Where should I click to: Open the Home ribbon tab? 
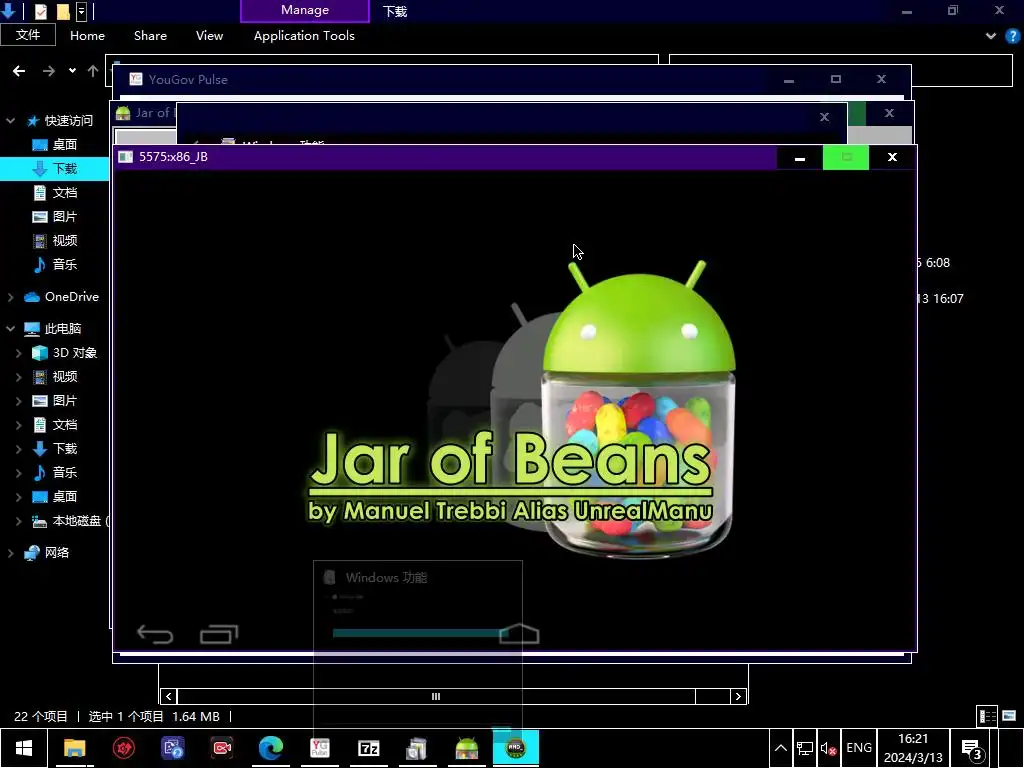(x=88, y=36)
